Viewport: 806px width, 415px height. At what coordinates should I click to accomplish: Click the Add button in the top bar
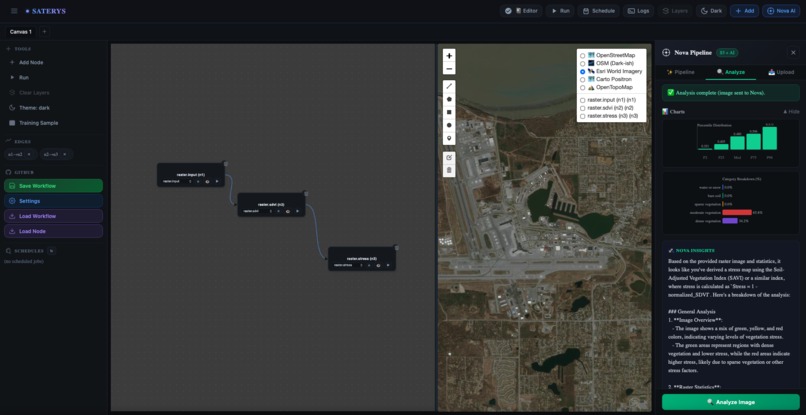[x=744, y=11]
